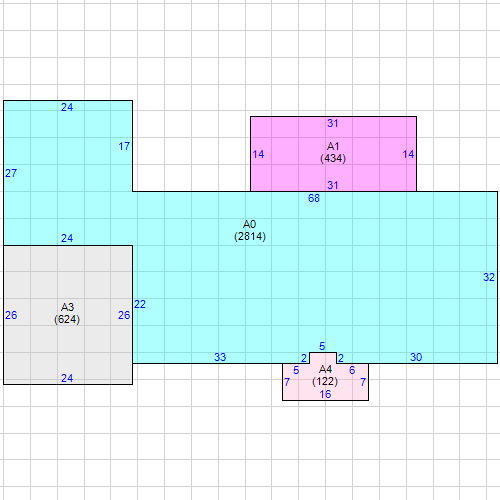Click the 2 dimension left of A4's notch
The width and height of the screenshot is (500, 500).
(304, 358)
